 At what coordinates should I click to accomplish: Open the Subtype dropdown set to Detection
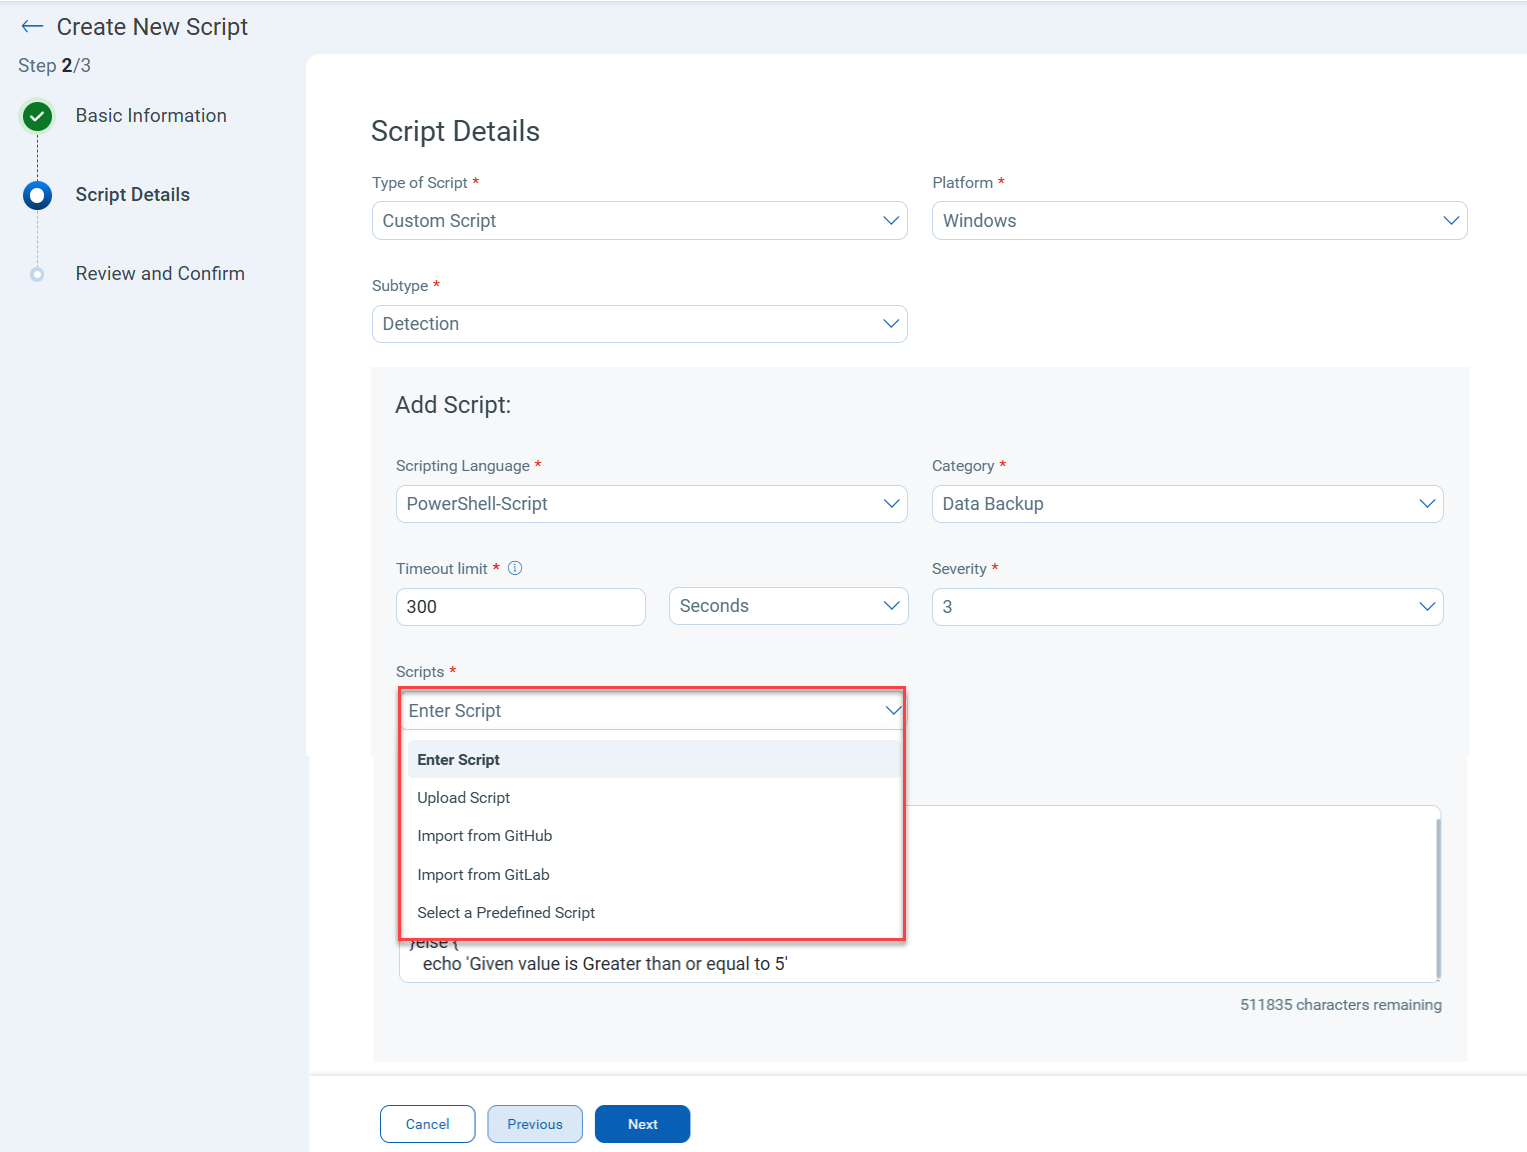[x=639, y=324]
